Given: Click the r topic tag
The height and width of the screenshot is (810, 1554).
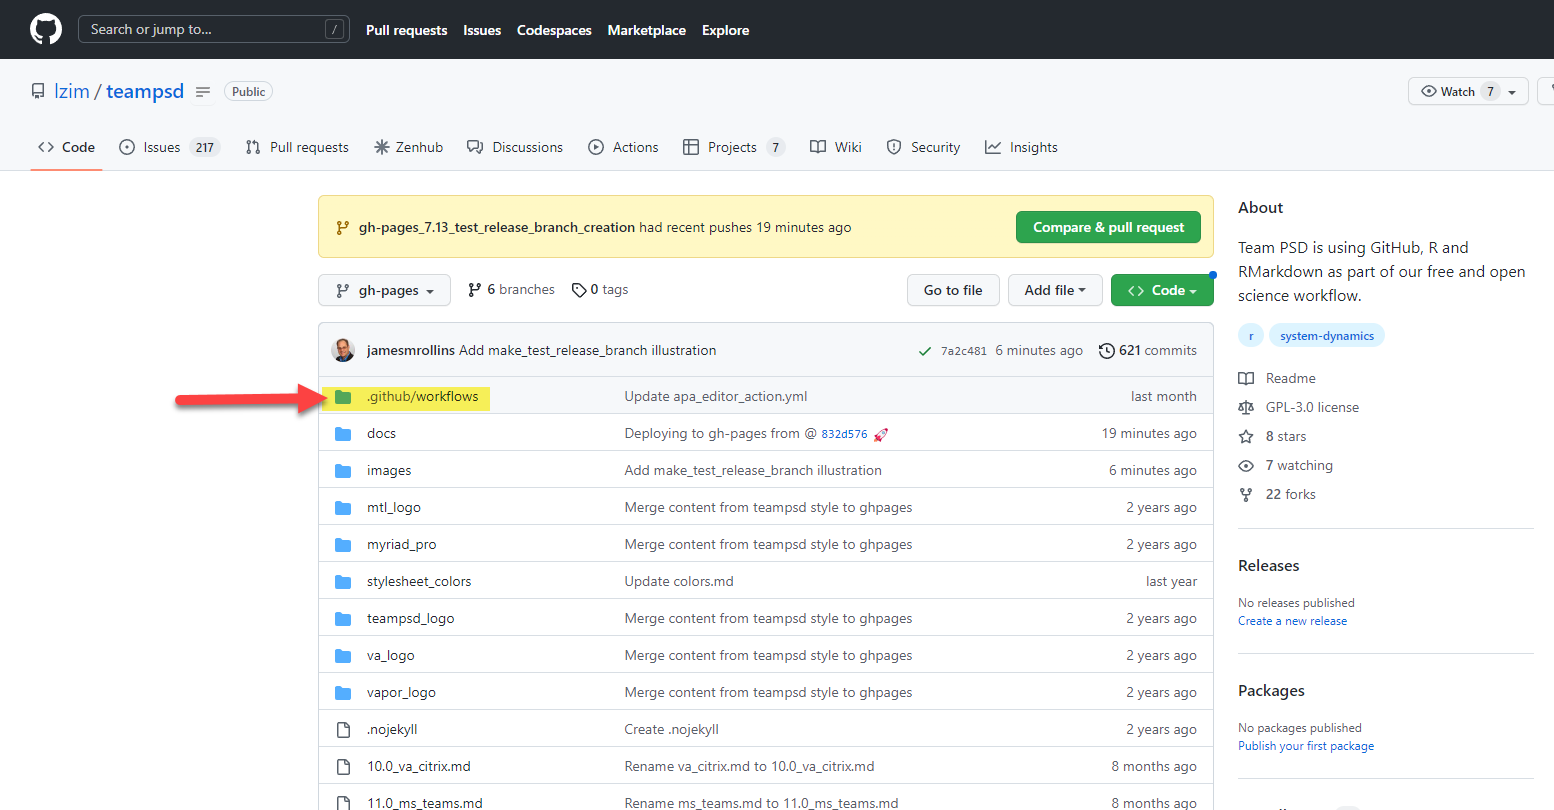Looking at the screenshot, I should [x=1251, y=336].
